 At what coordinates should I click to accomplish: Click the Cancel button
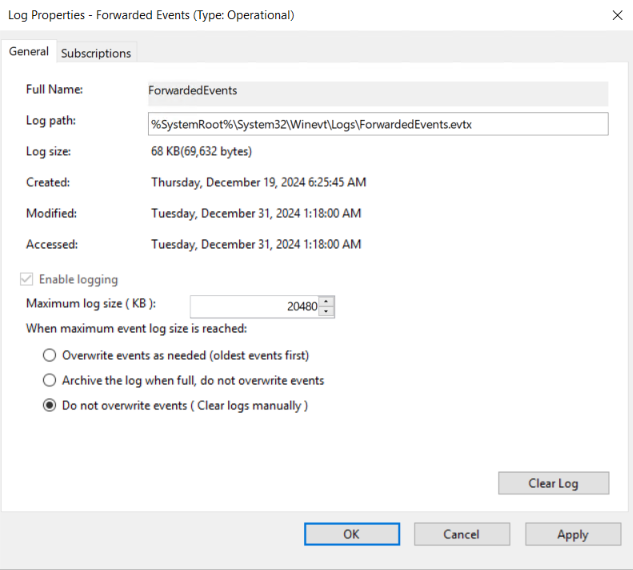coord(461,534)
